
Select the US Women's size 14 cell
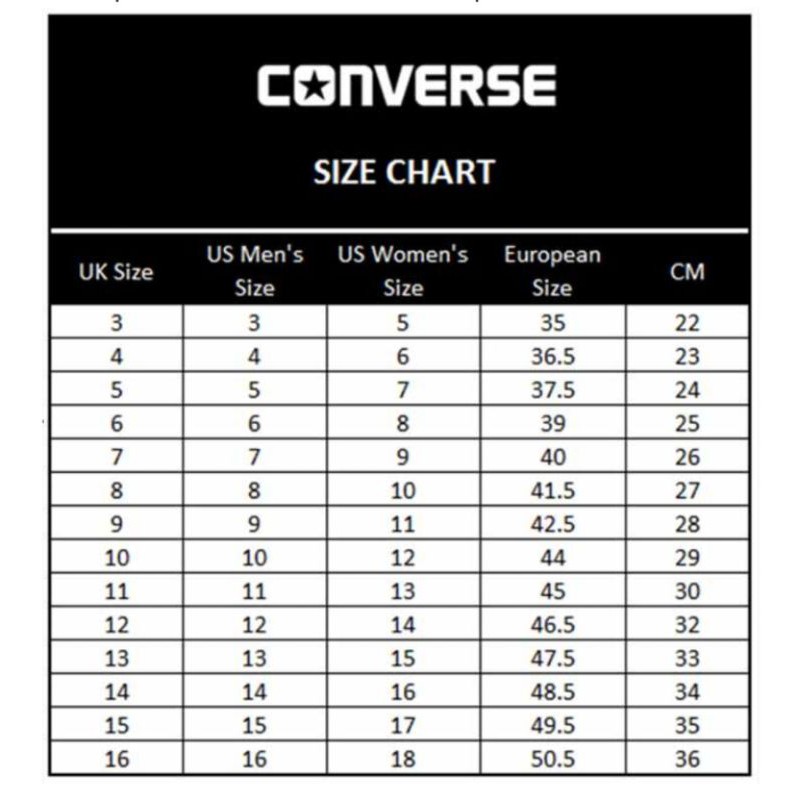[x=403, y=625]
